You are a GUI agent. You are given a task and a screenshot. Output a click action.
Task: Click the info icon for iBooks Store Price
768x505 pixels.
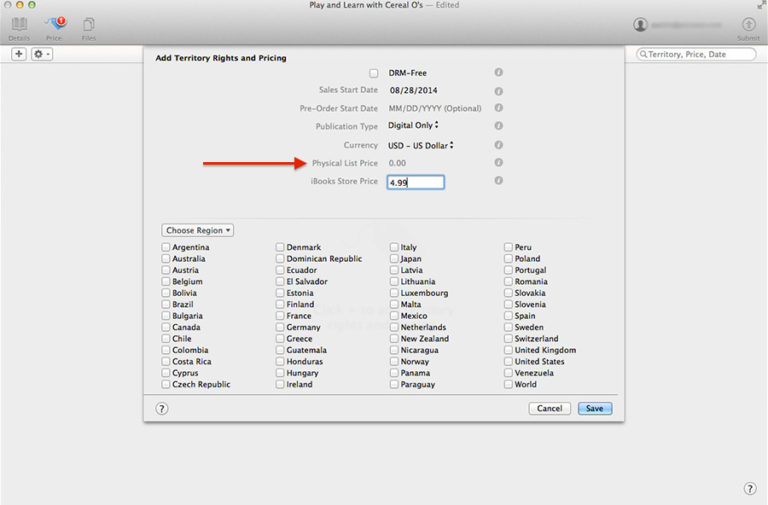[498, 180]
